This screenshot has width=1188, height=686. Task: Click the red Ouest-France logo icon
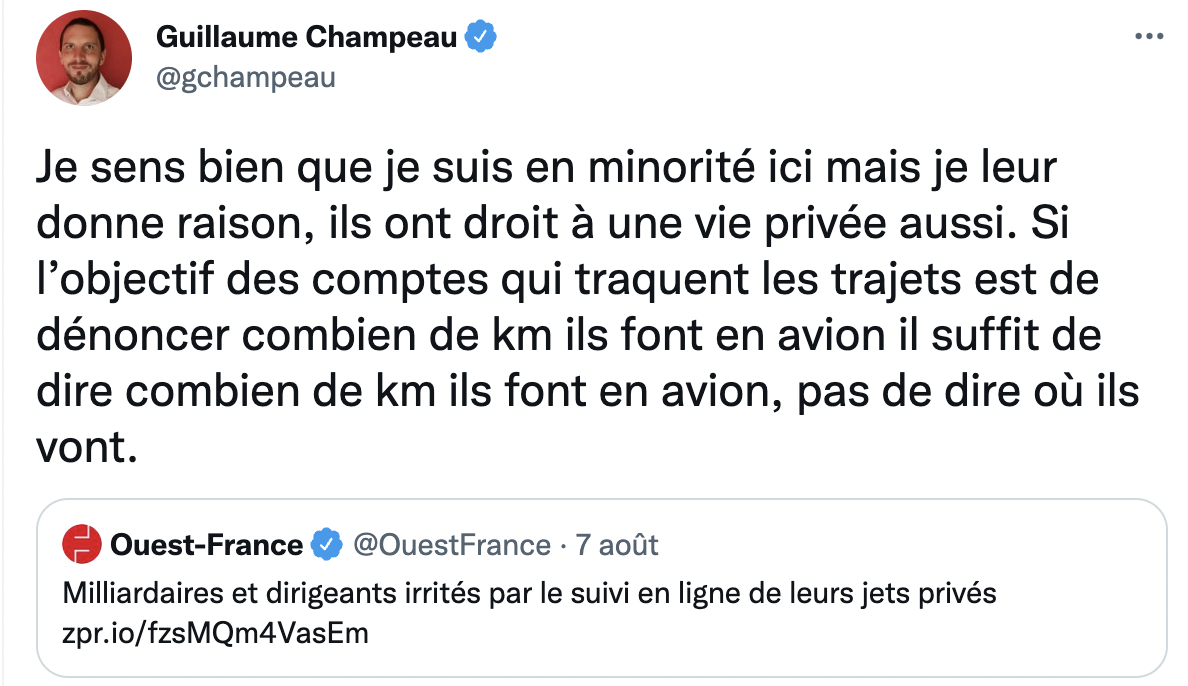click(82, 545)
